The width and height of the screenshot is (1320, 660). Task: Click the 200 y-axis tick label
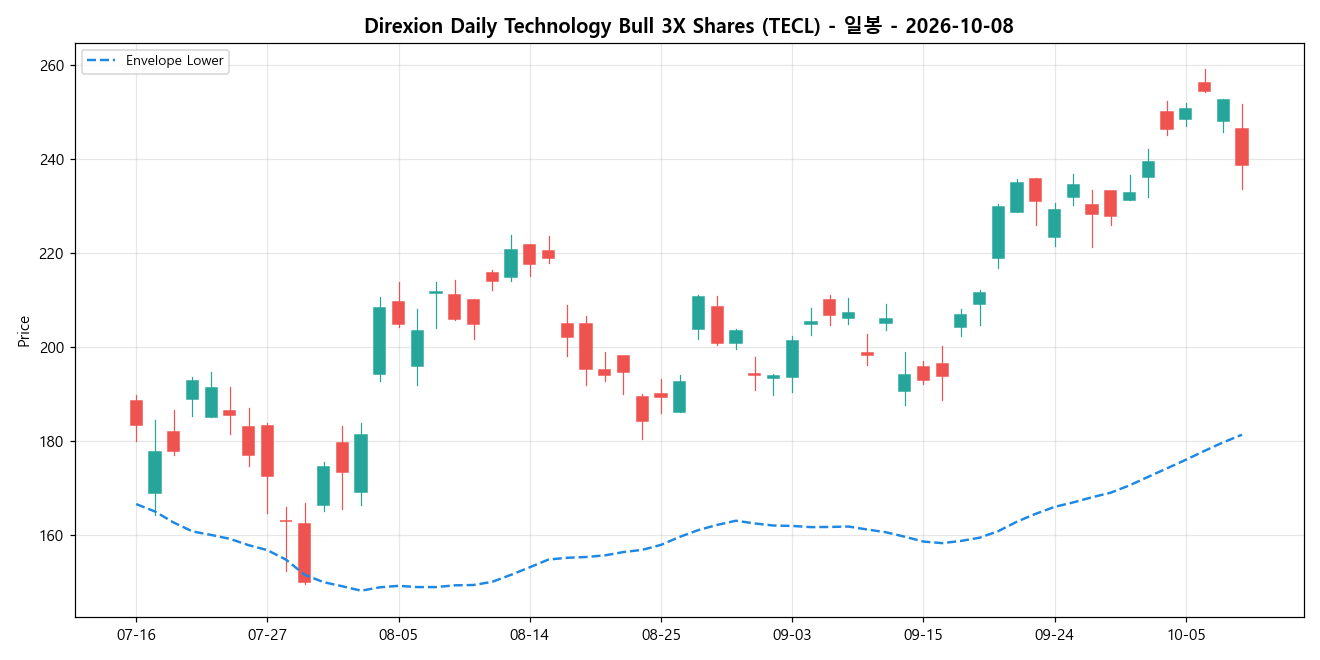52,348
